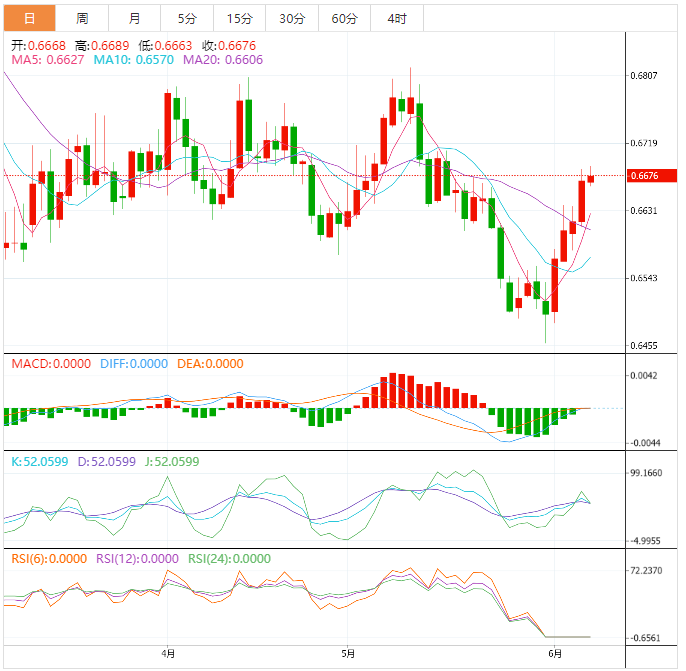This screenshot has height=671, width=686.
Task: Open the 月 monthly chart tab
Action: click(135, 19)
